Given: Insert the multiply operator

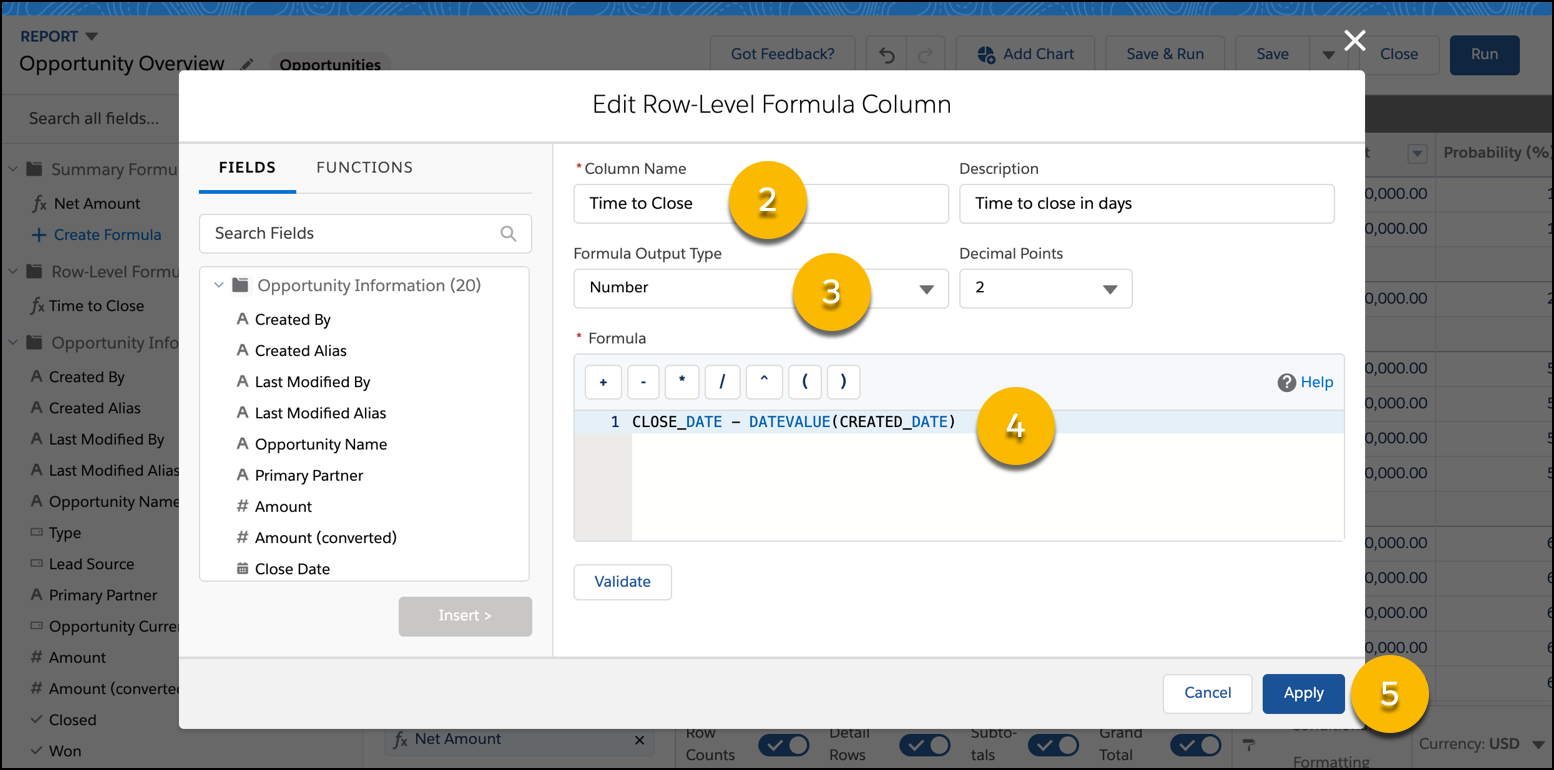Looking at the screenshot, I should pyautogui.click(x=682, y=382).
